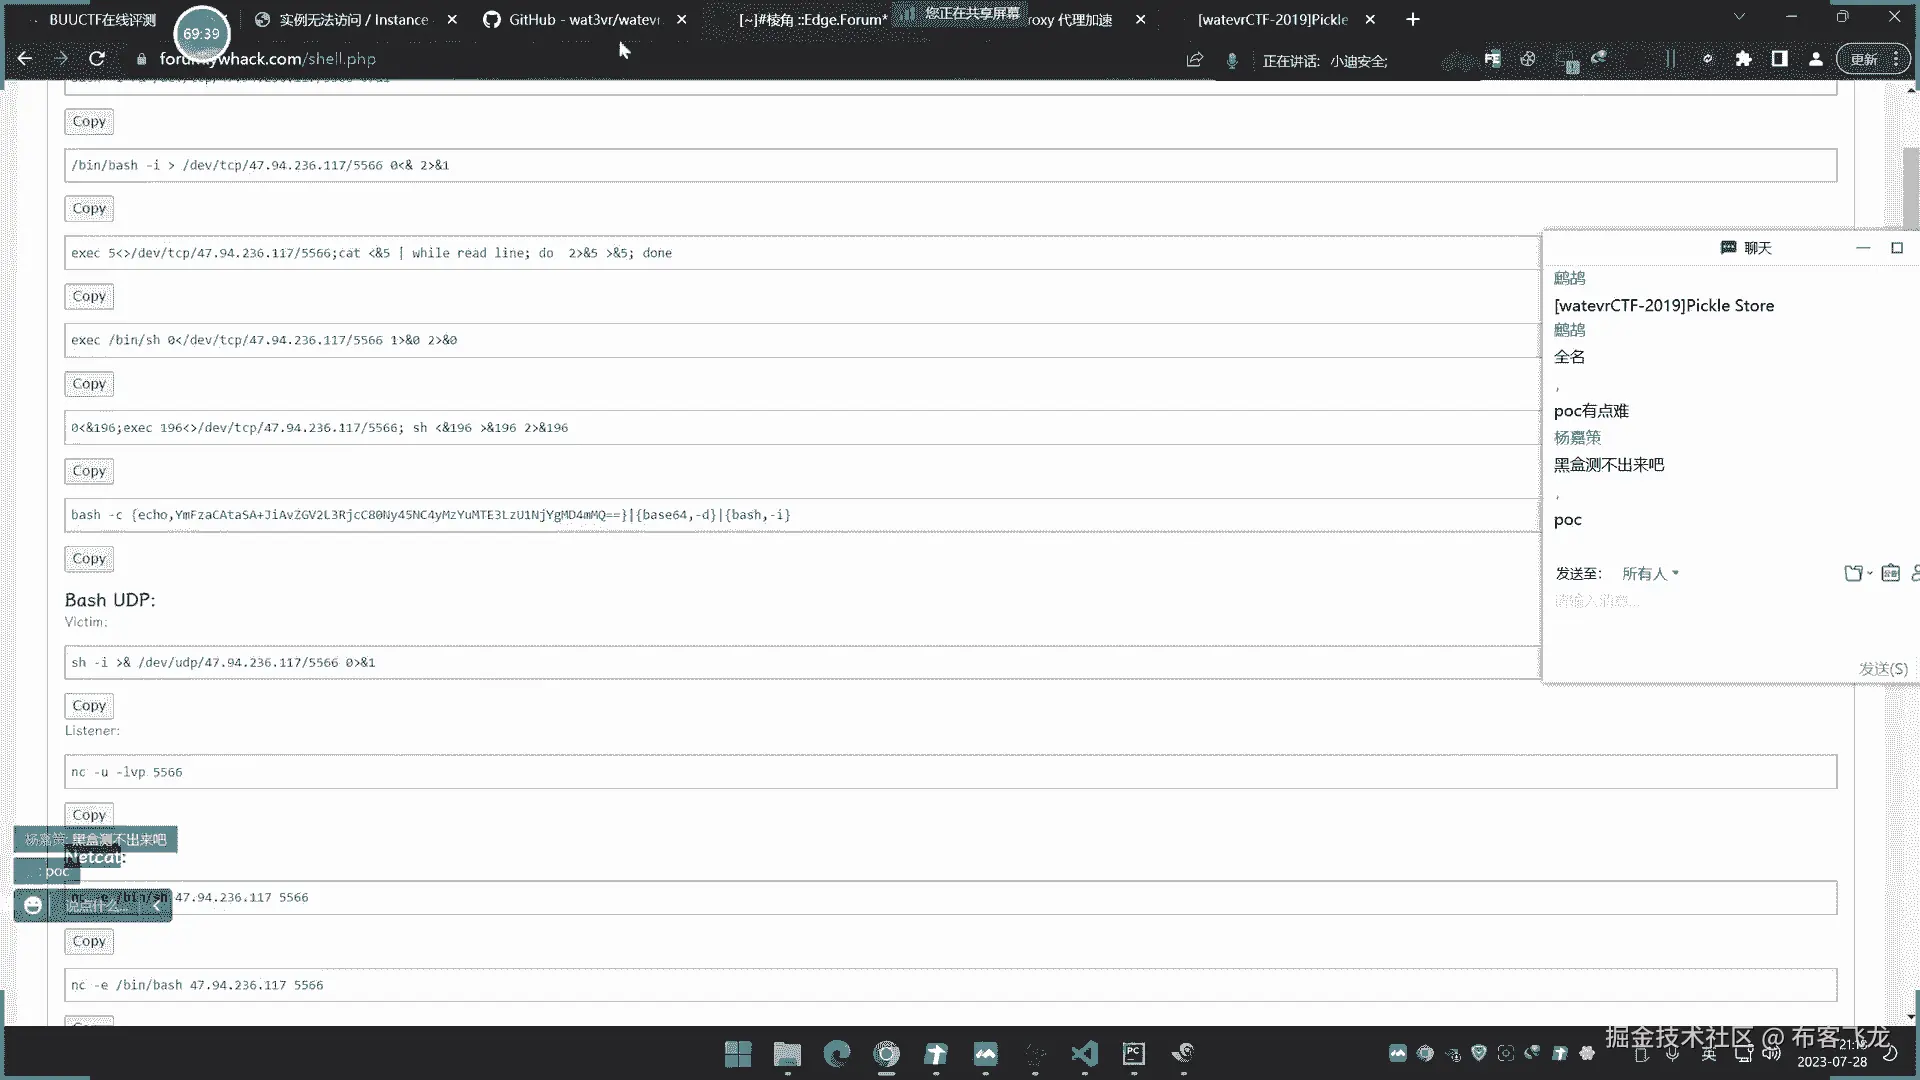
Task: Expand the recipient dropdown in chat
Action: pos(1650,574)
